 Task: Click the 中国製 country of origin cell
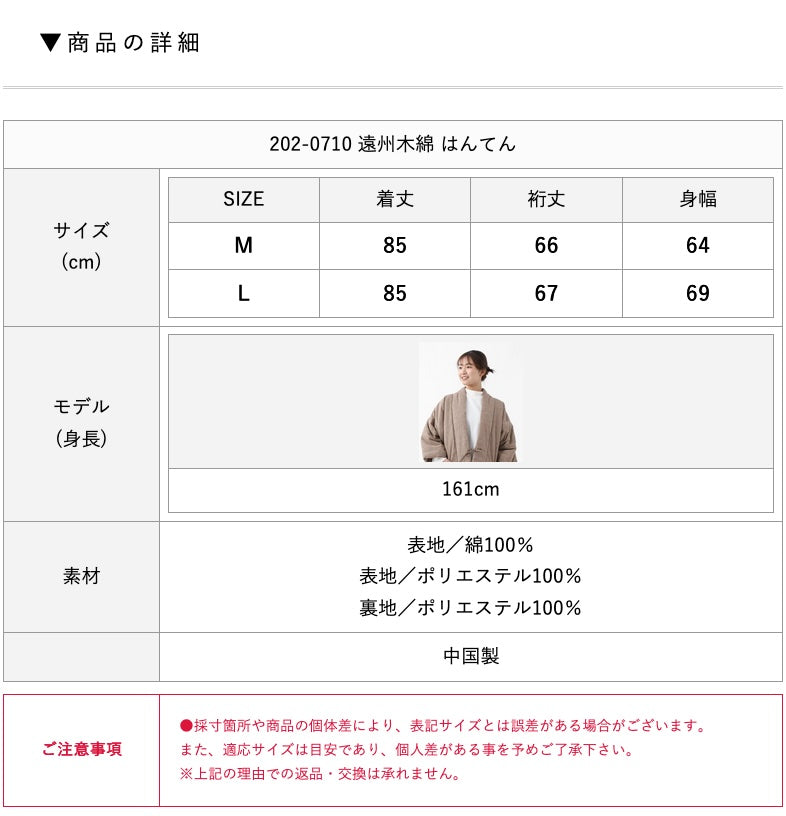[470, 656]
